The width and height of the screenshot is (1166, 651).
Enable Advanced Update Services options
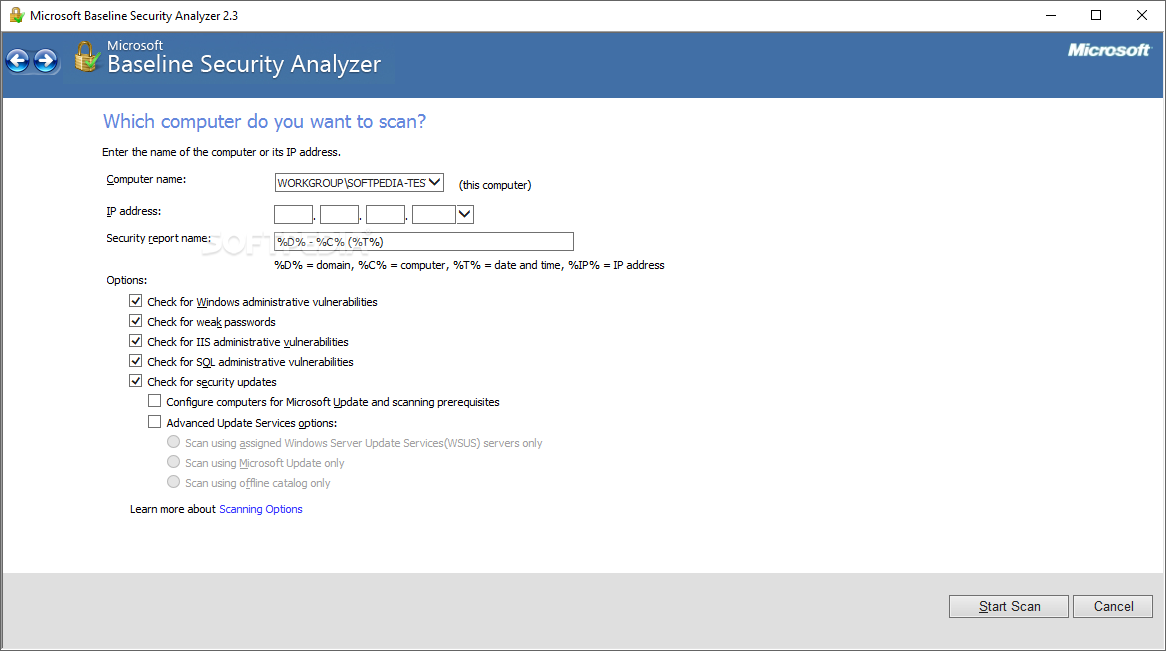point(155,422)
